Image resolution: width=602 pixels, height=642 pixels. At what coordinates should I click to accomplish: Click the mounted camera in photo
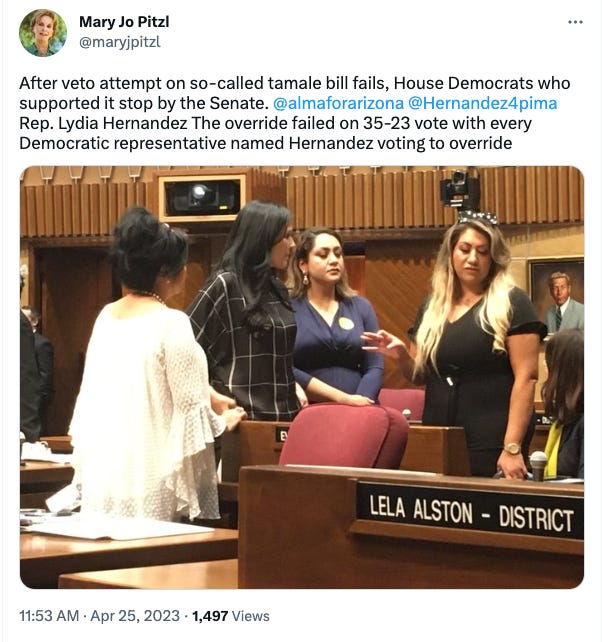point(460,190)
